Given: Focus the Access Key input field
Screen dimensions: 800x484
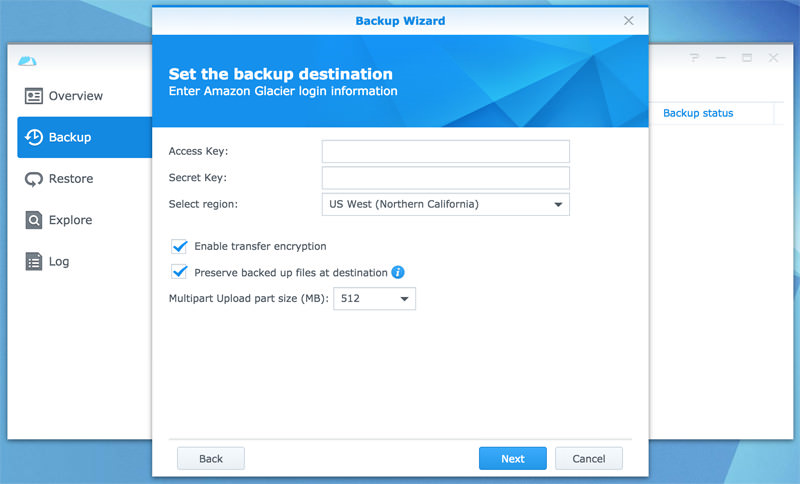Looking at the screenshot, I should [445, 151].
